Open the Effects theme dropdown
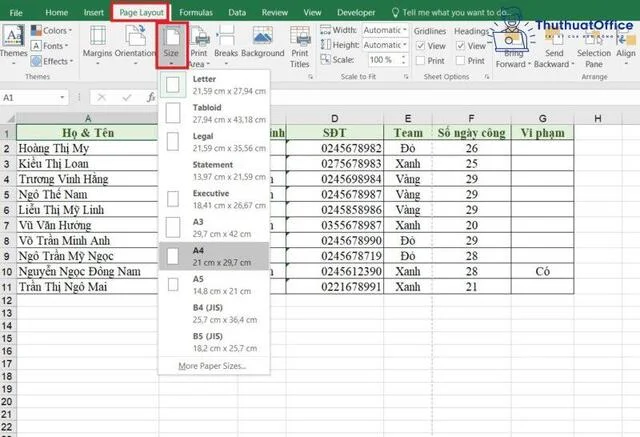 52,61
